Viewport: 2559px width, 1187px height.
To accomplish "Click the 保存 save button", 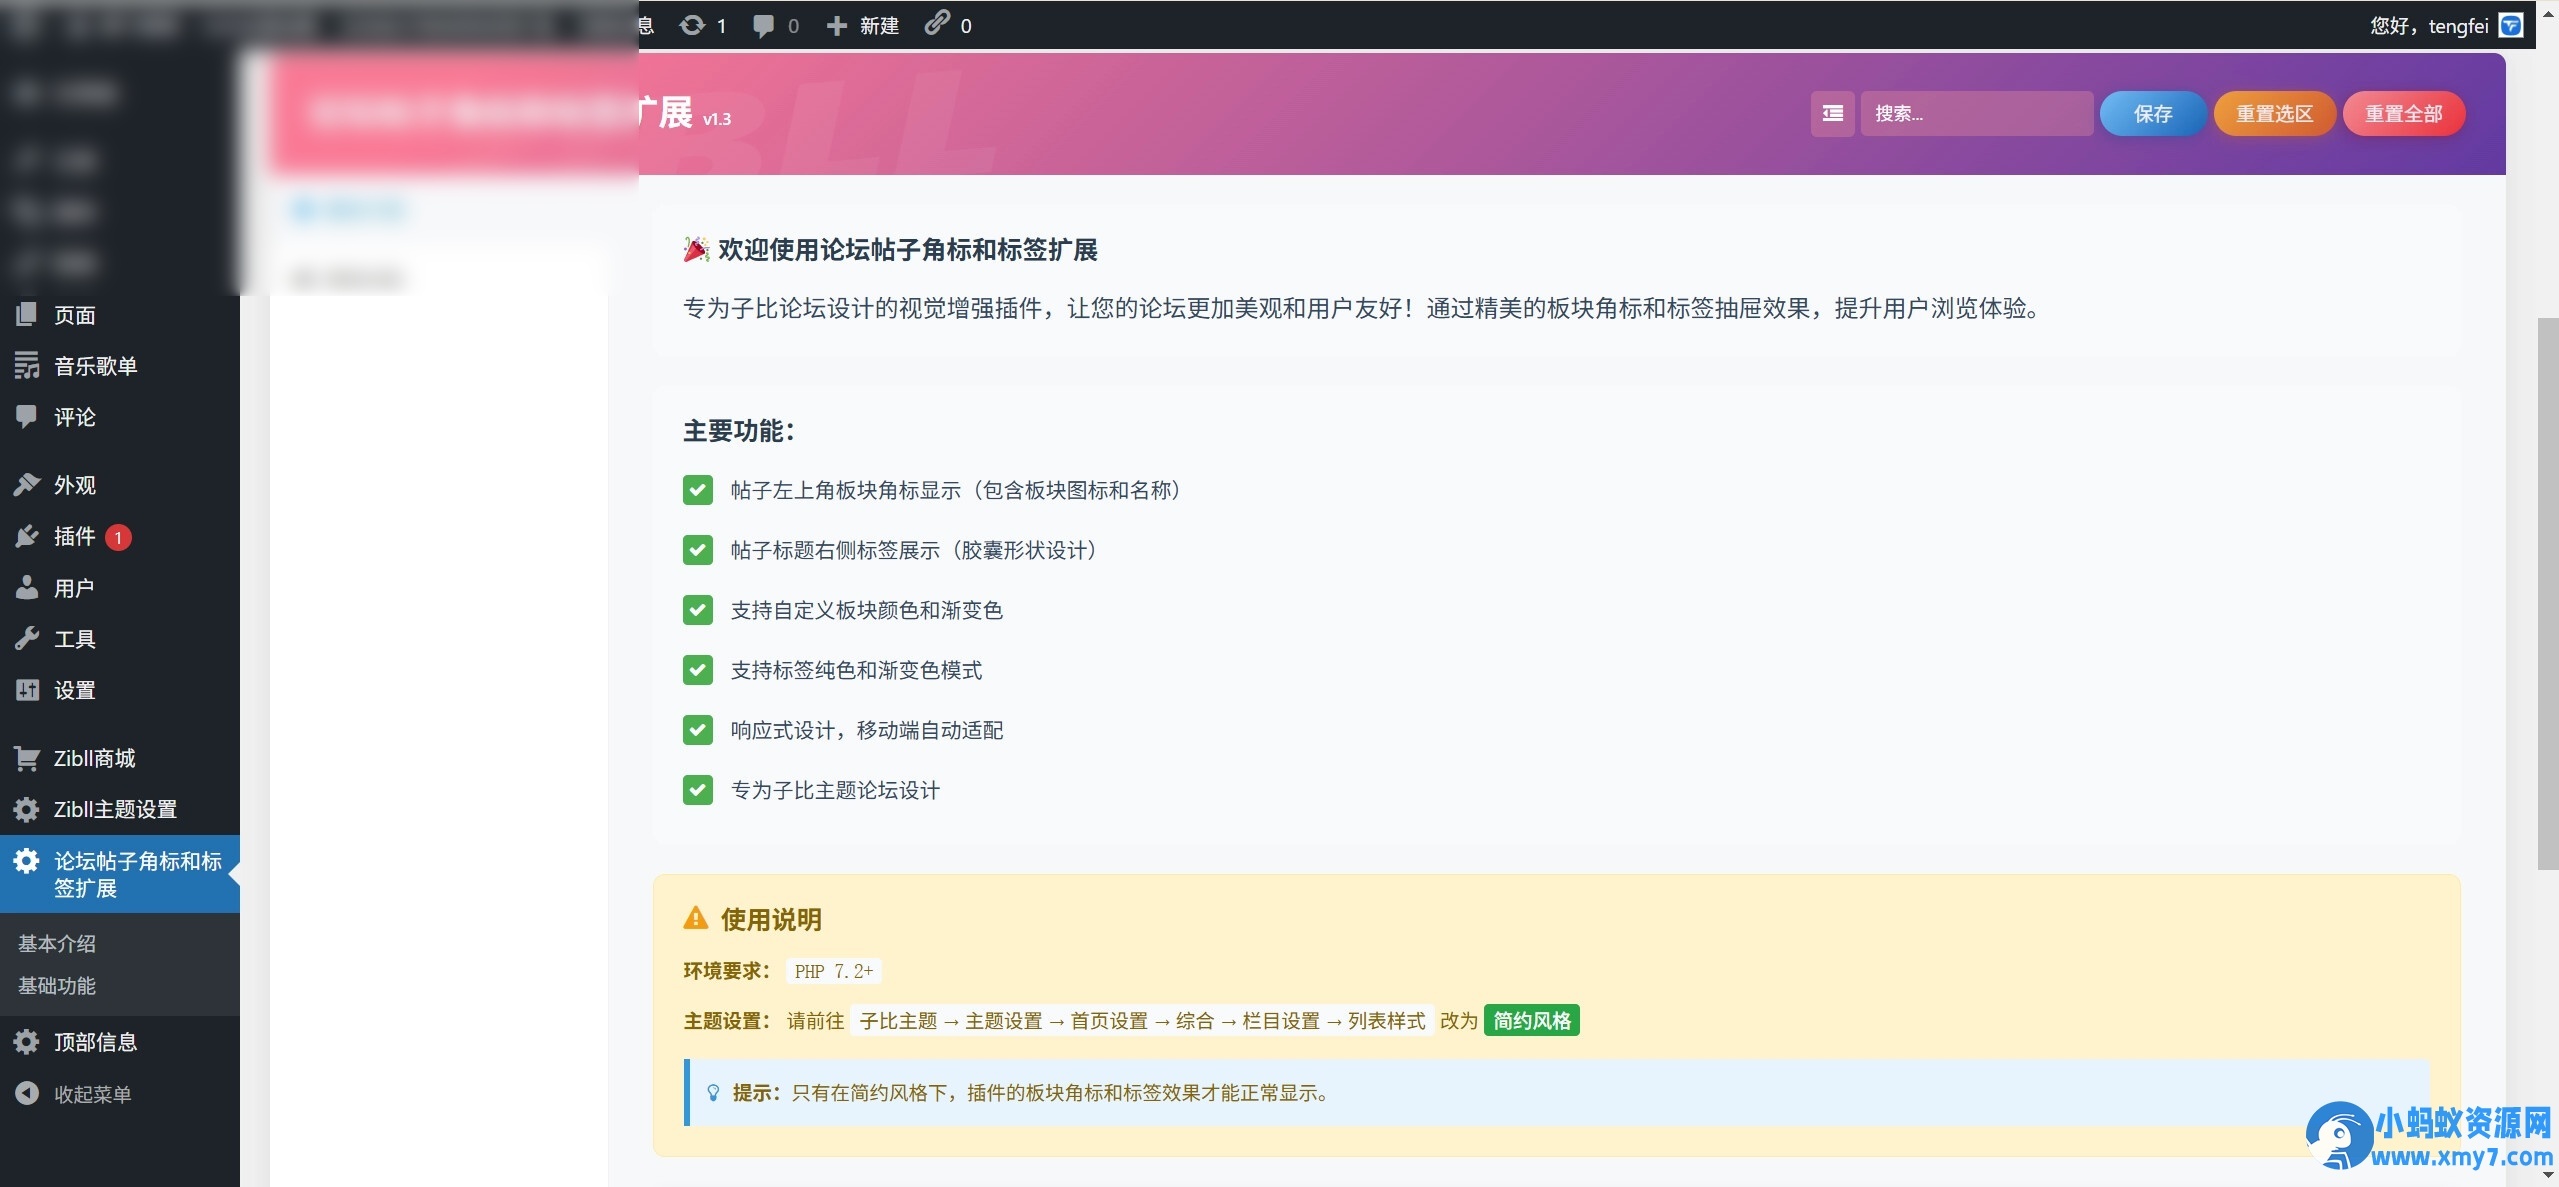I will (x=2151, y=113).
